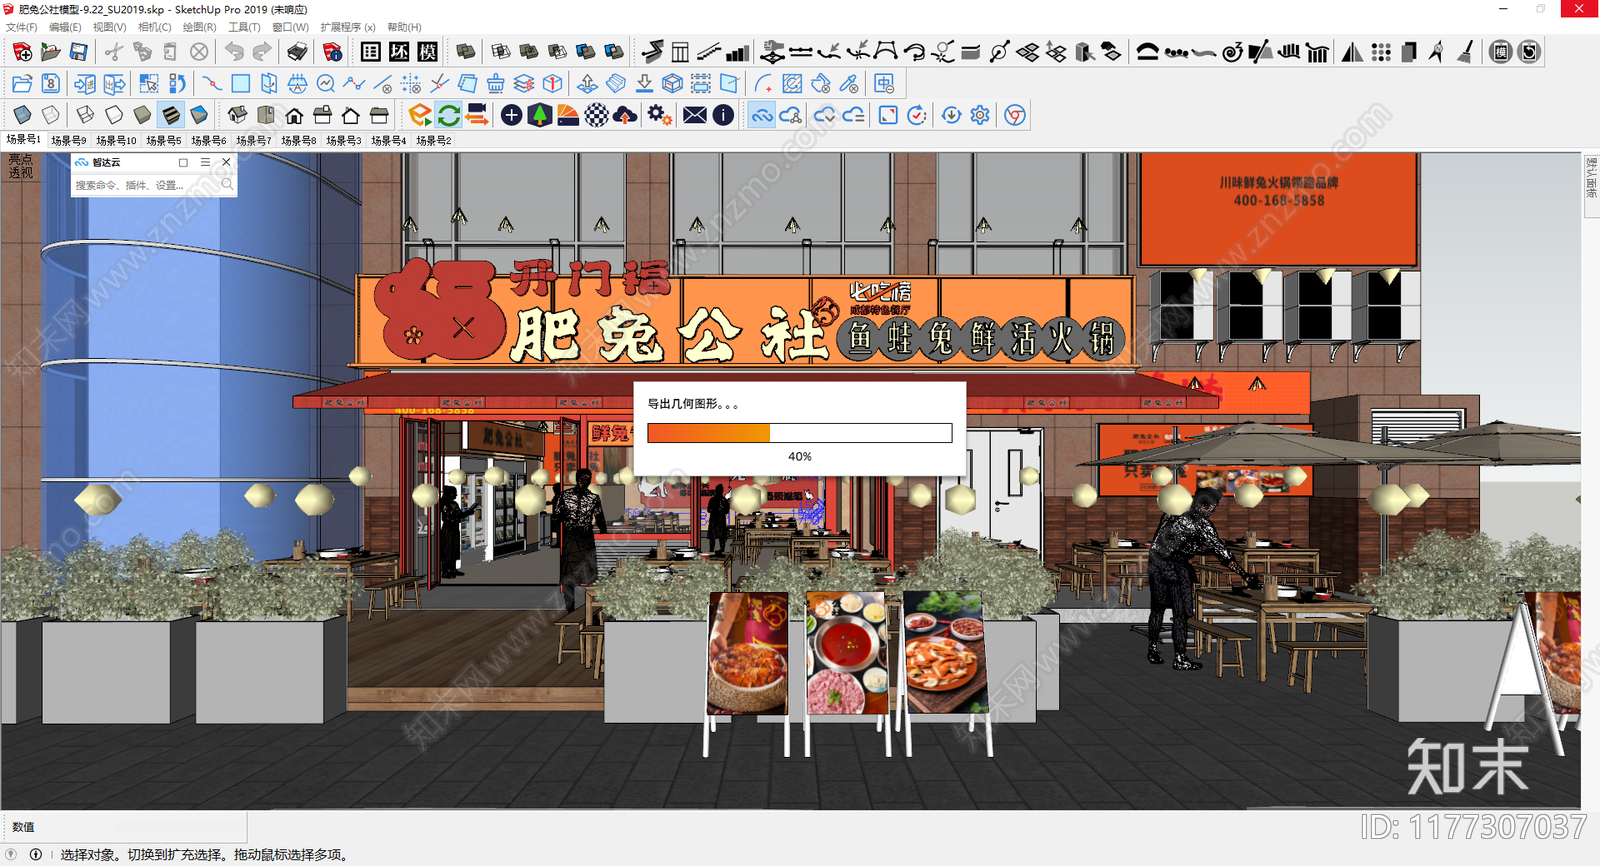
Task: Click the 40% export progress bar
Action: click(800, 433)
